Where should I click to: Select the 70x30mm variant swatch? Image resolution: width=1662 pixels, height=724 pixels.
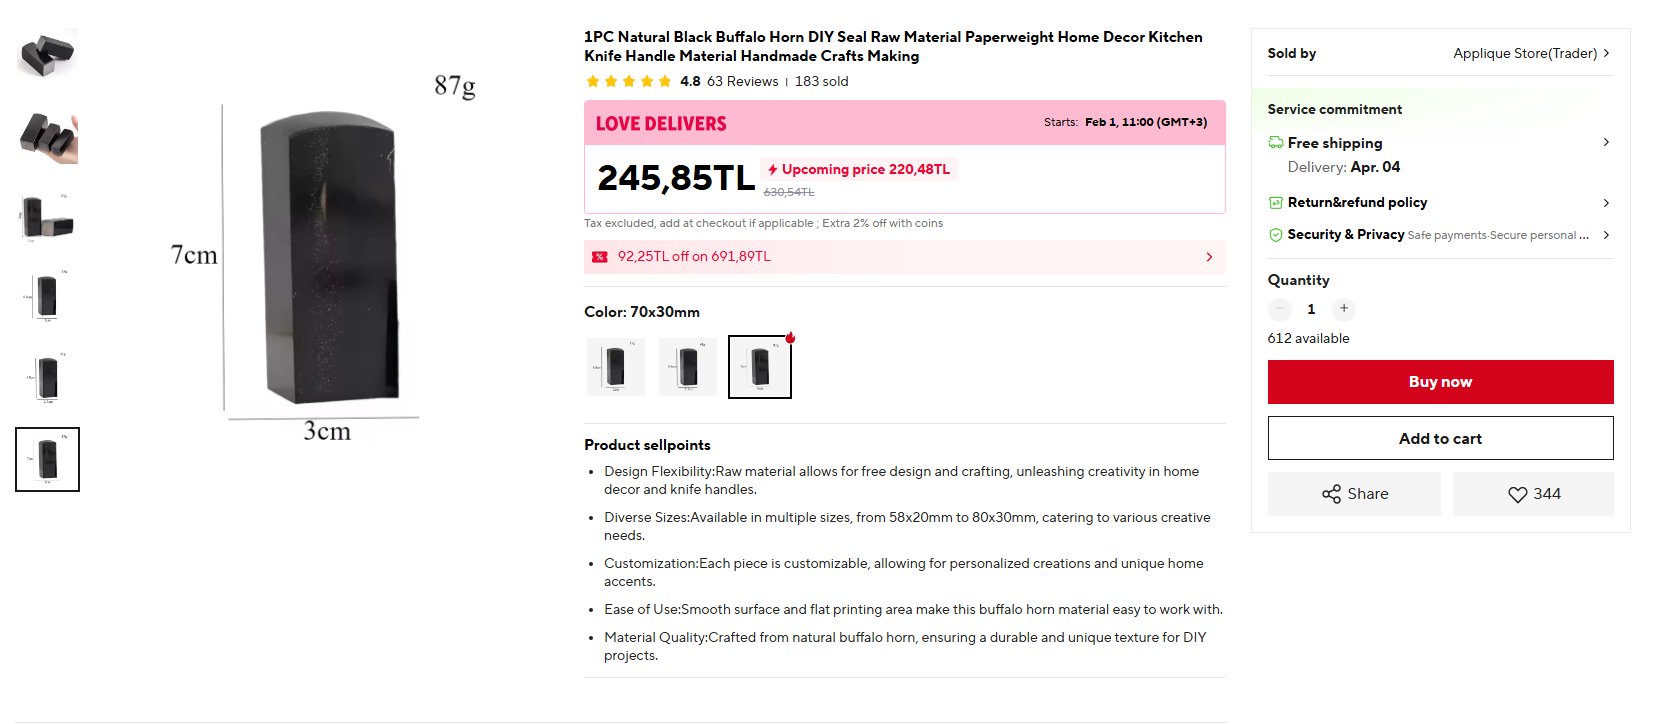[x=759, y=367]
